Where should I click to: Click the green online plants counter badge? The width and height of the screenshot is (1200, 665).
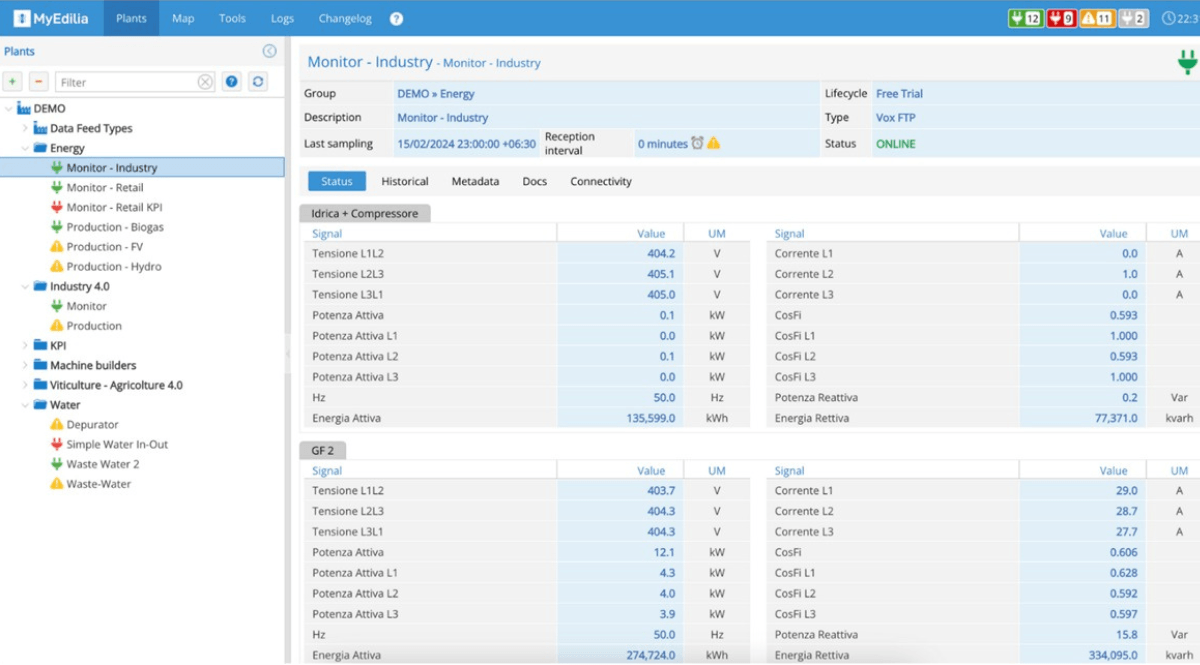1025,18
